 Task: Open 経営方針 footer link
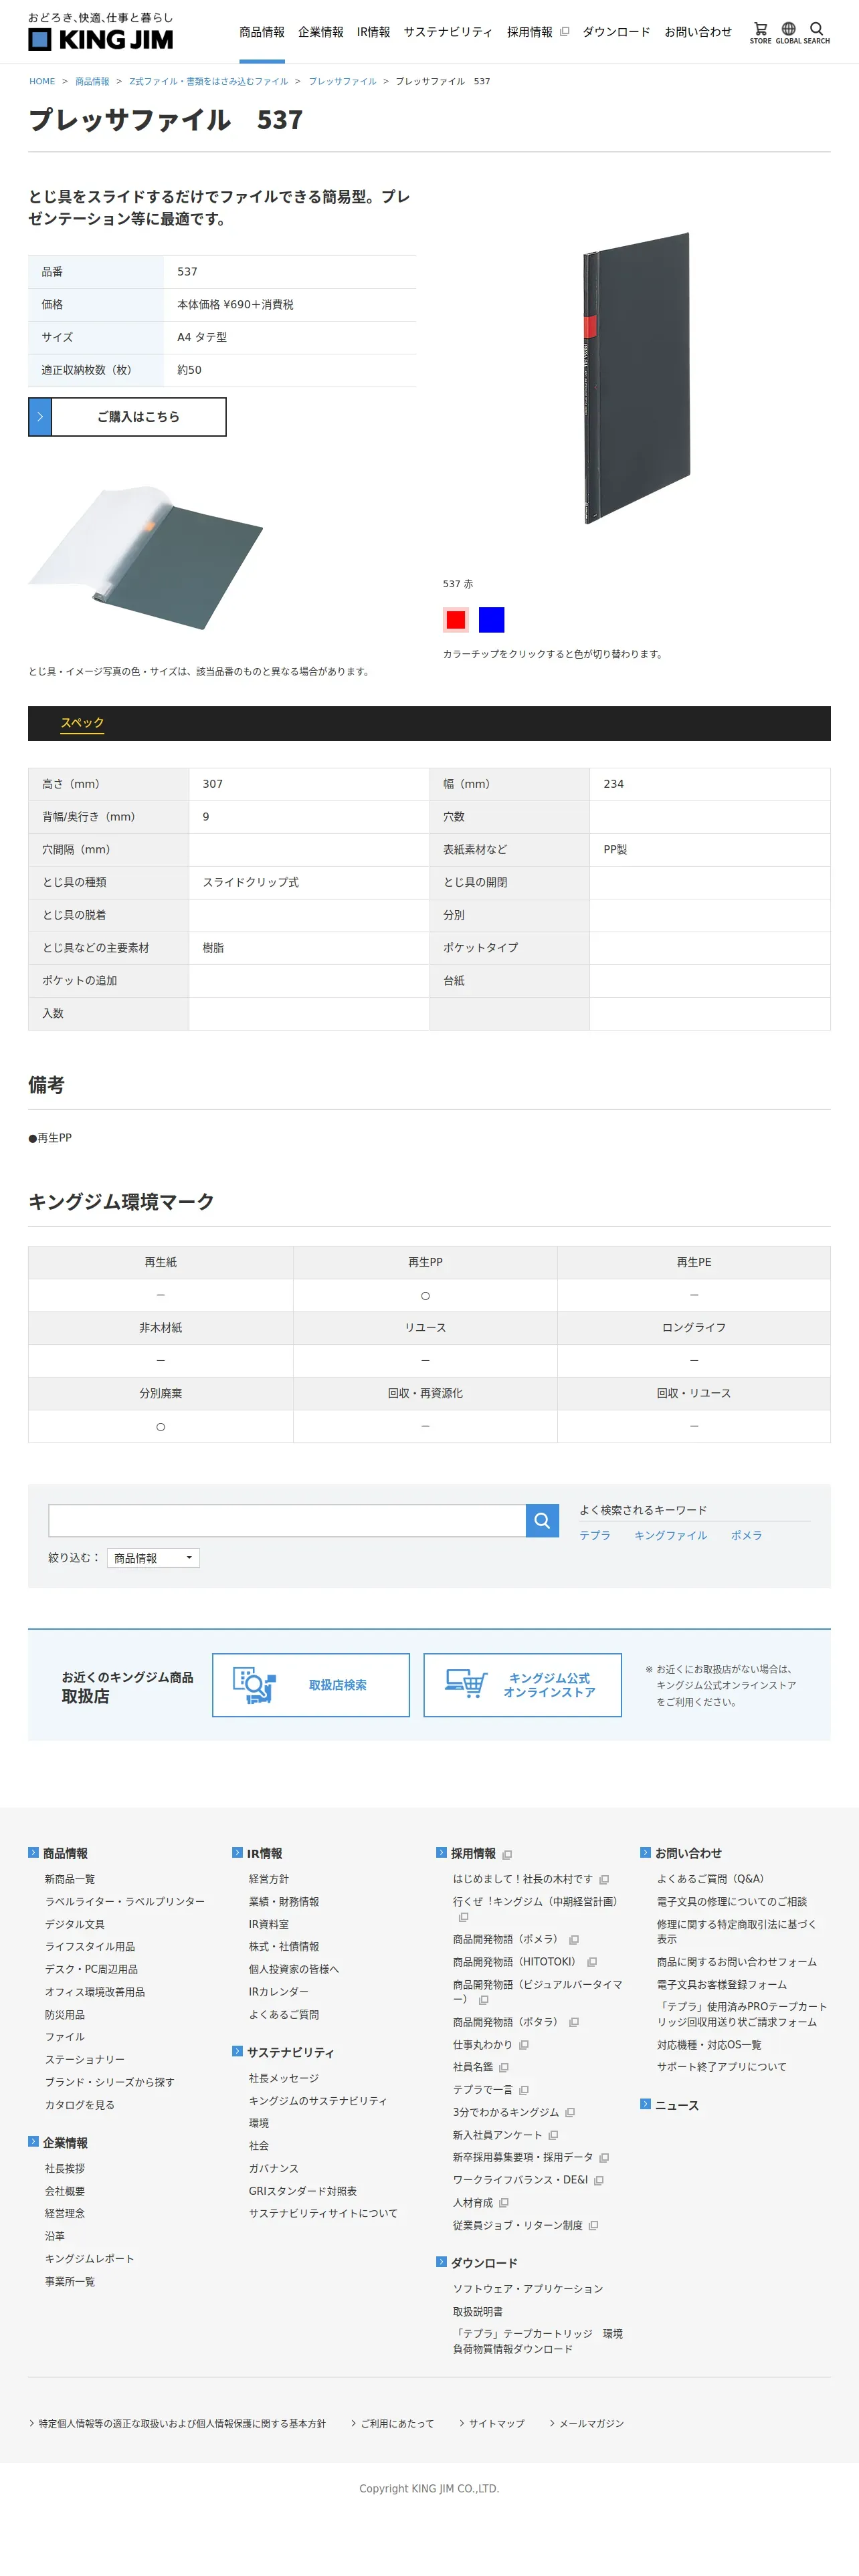click(x=268, y=1879)
